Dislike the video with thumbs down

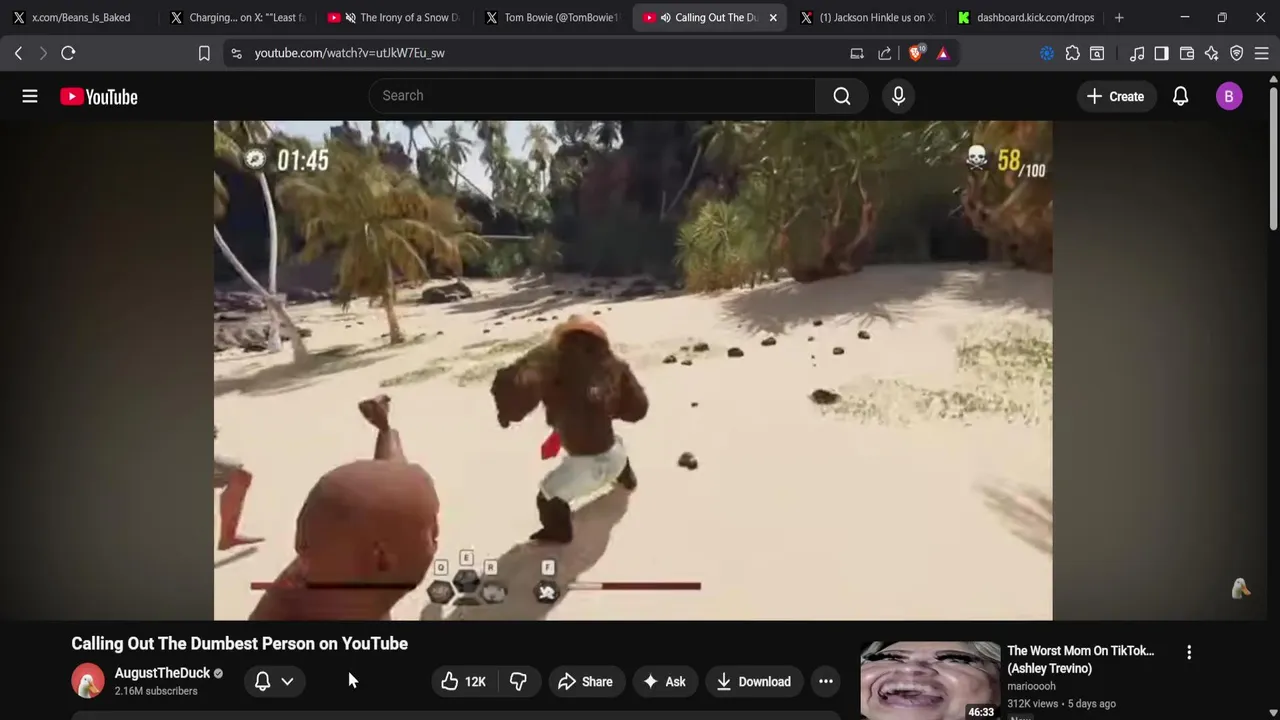pos(518,682)
